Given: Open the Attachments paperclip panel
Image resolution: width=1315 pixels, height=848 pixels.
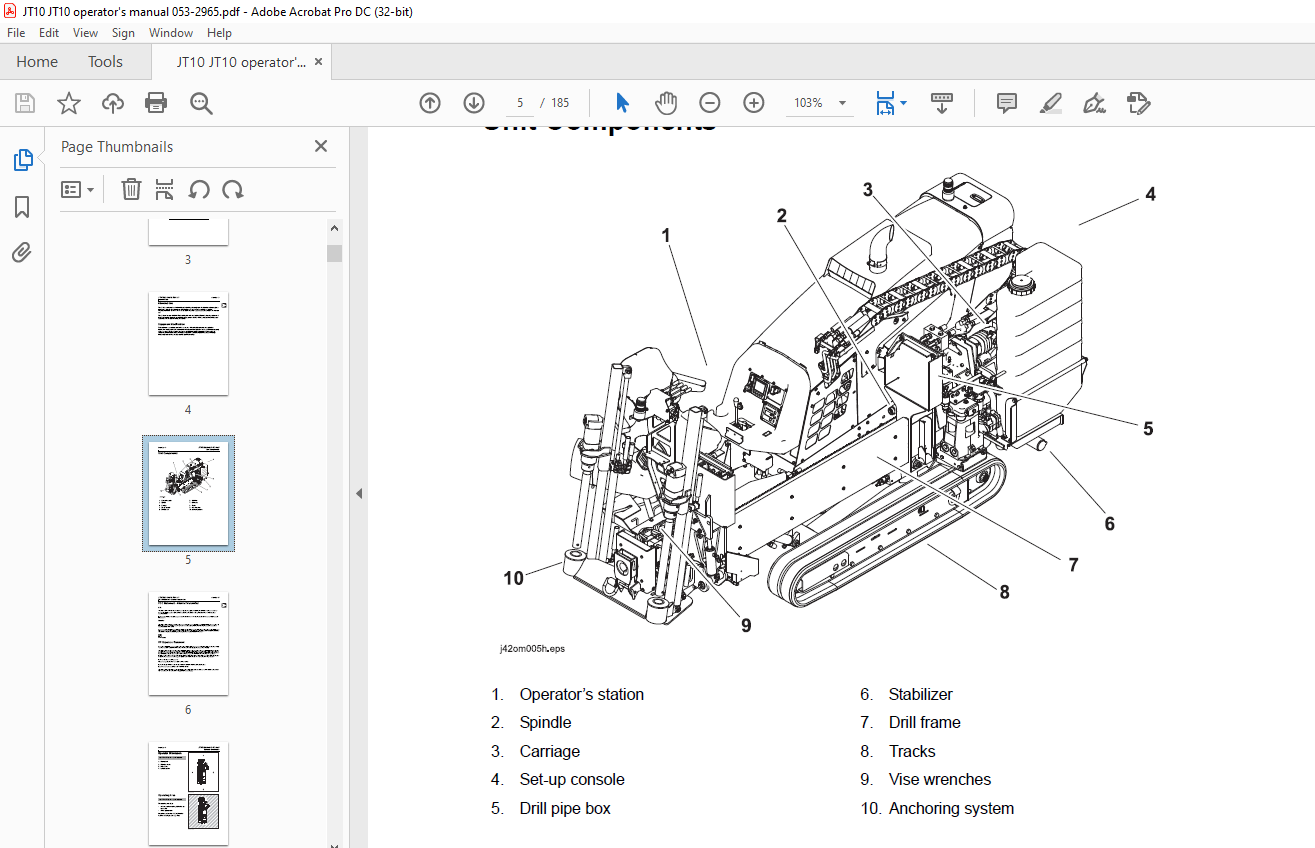Looking at the screenshot, I should 22,252.
